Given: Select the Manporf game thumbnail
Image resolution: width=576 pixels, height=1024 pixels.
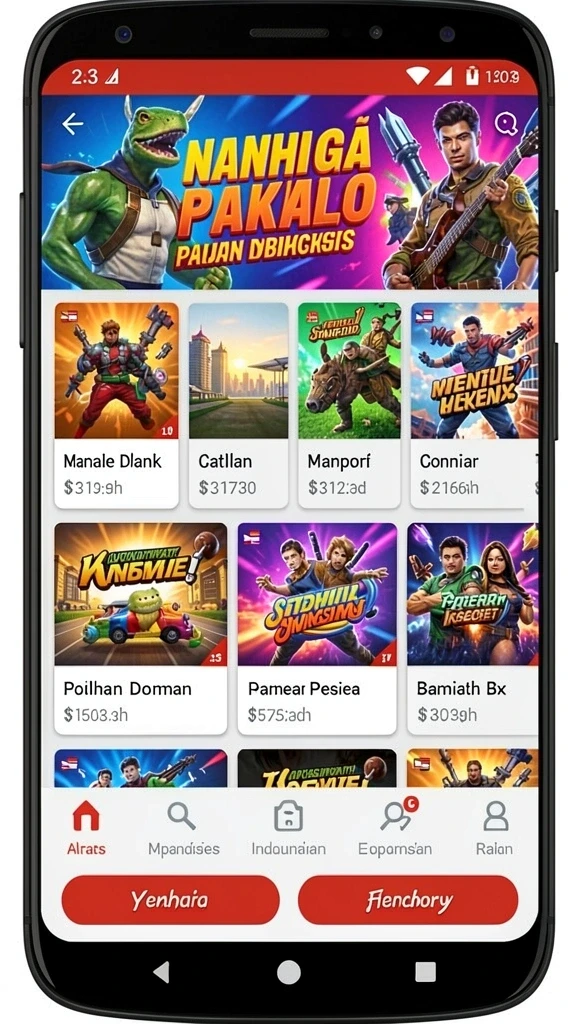Looking at the screenshot, I should pos(349,370).
